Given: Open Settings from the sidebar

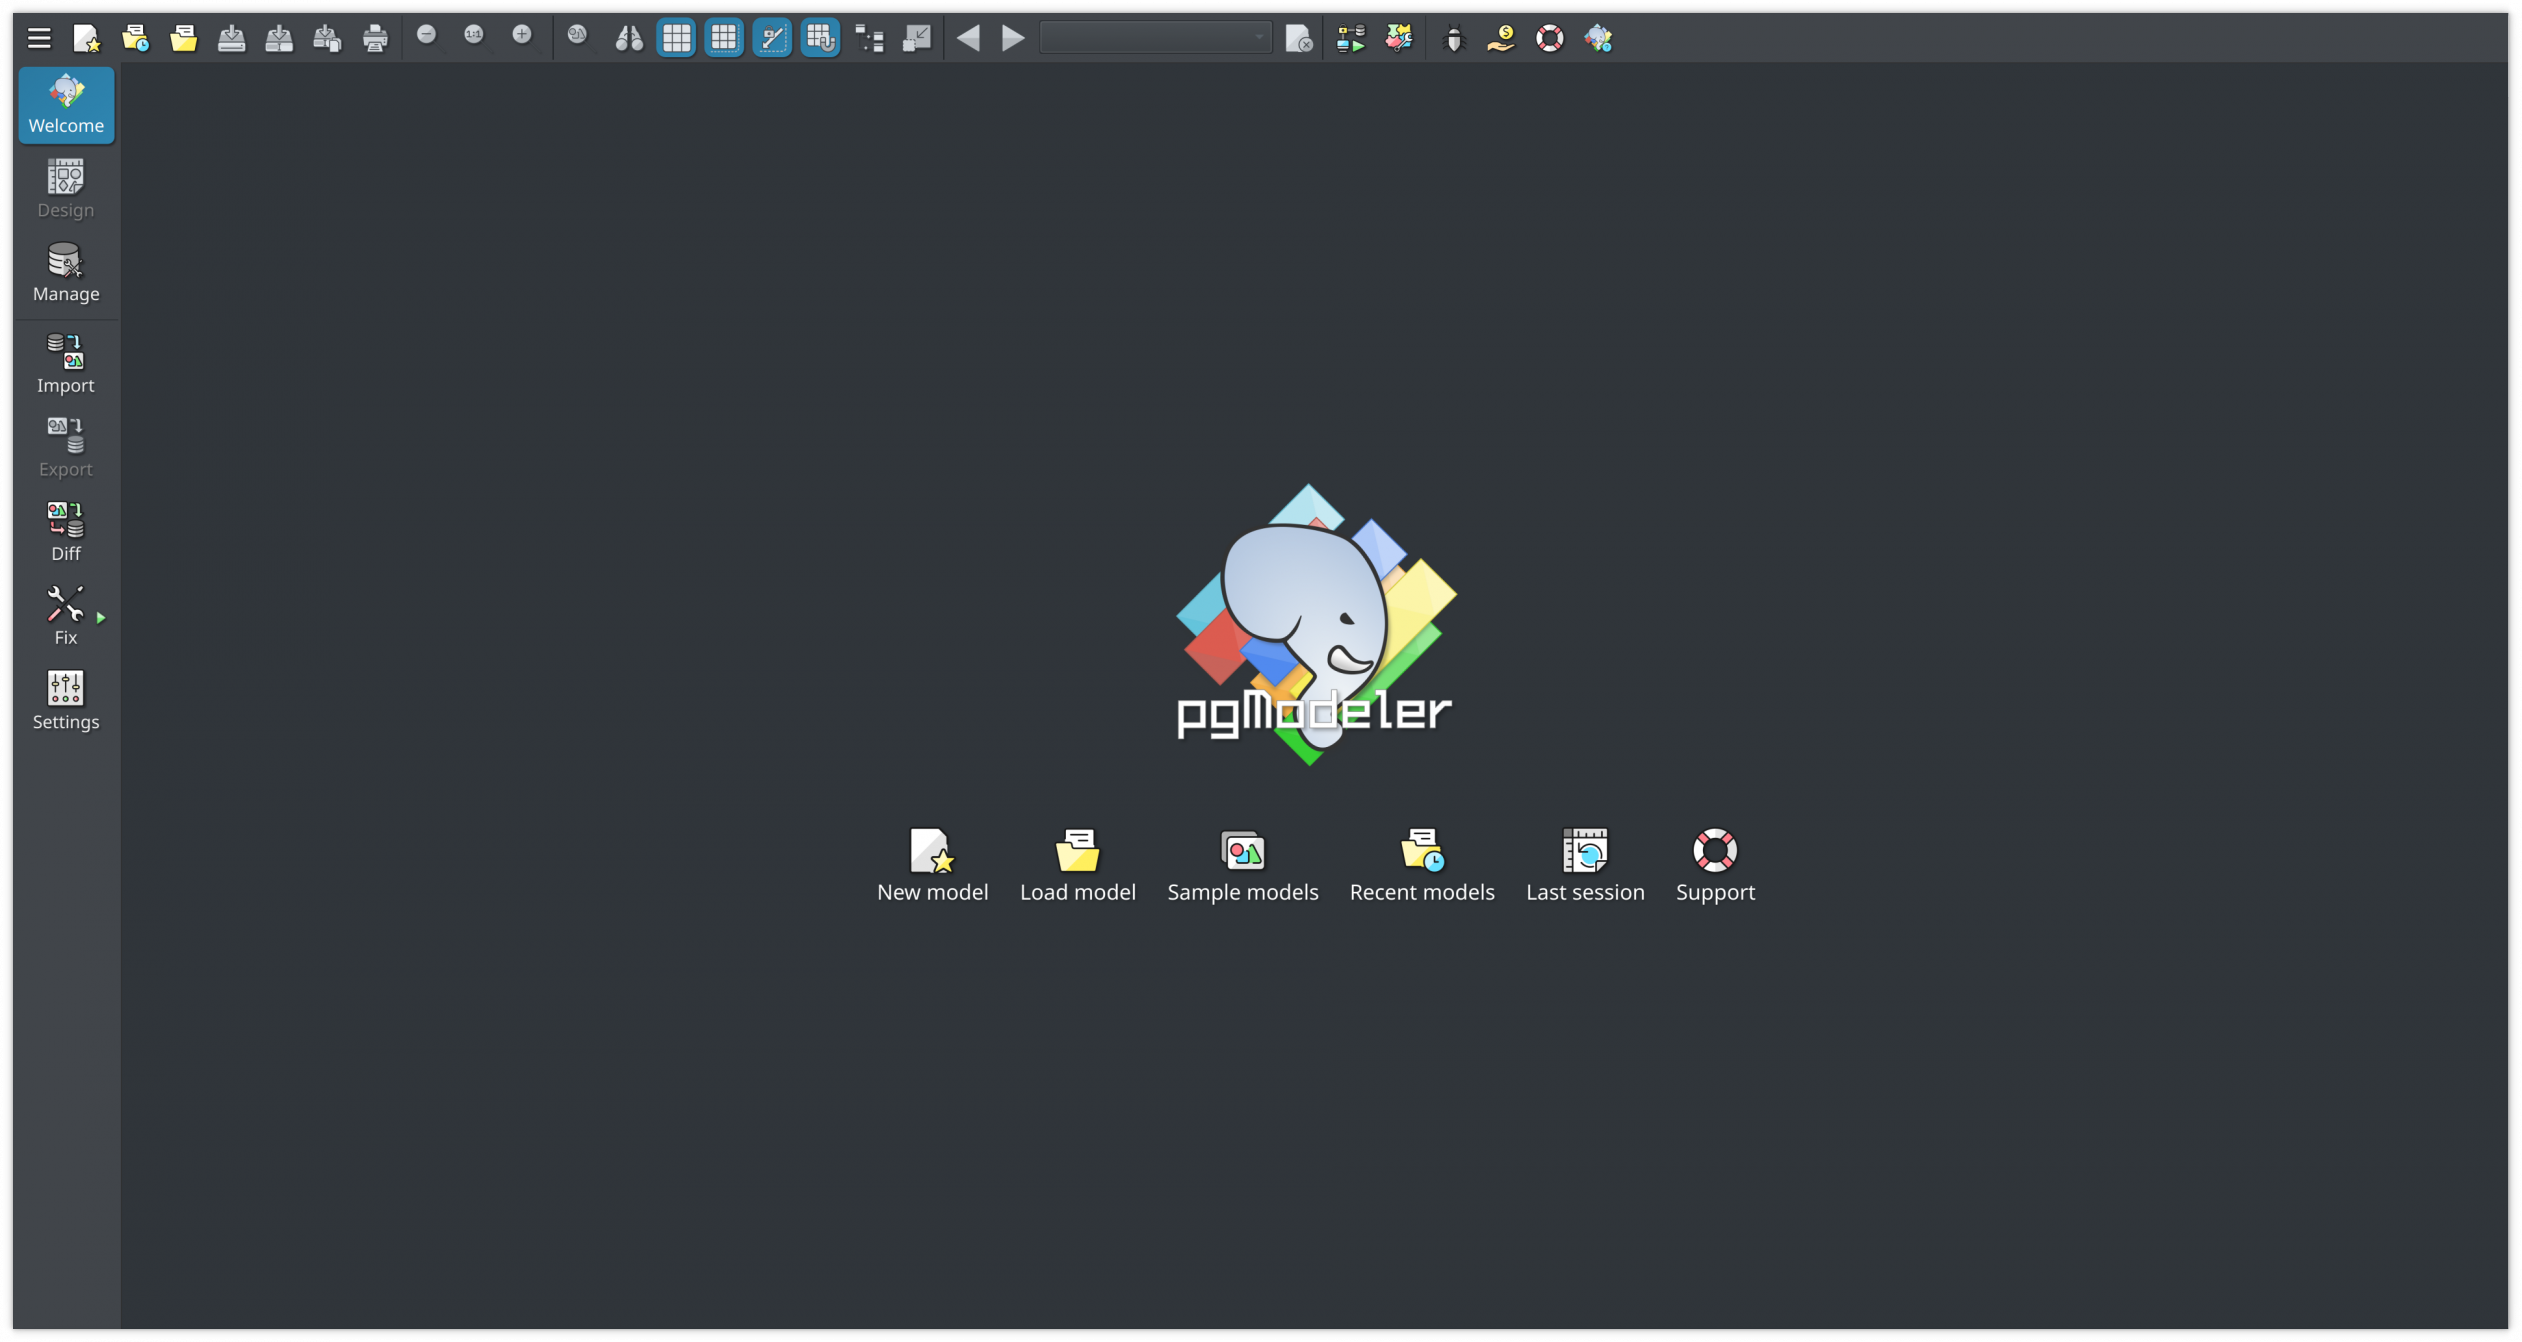Looking at the screenshot, I should pos(66,700).
